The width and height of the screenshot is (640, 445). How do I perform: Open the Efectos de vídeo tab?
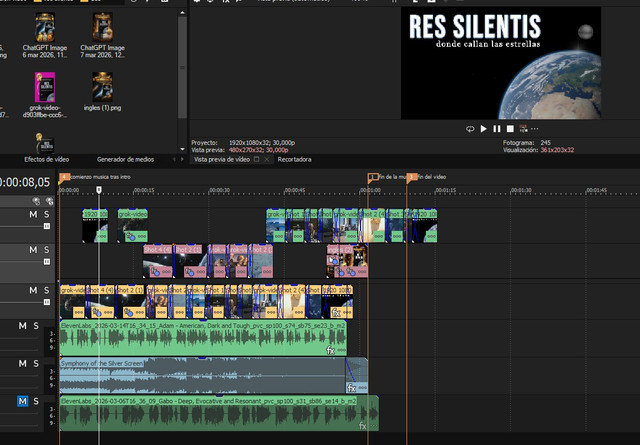[x=46, y=159]
